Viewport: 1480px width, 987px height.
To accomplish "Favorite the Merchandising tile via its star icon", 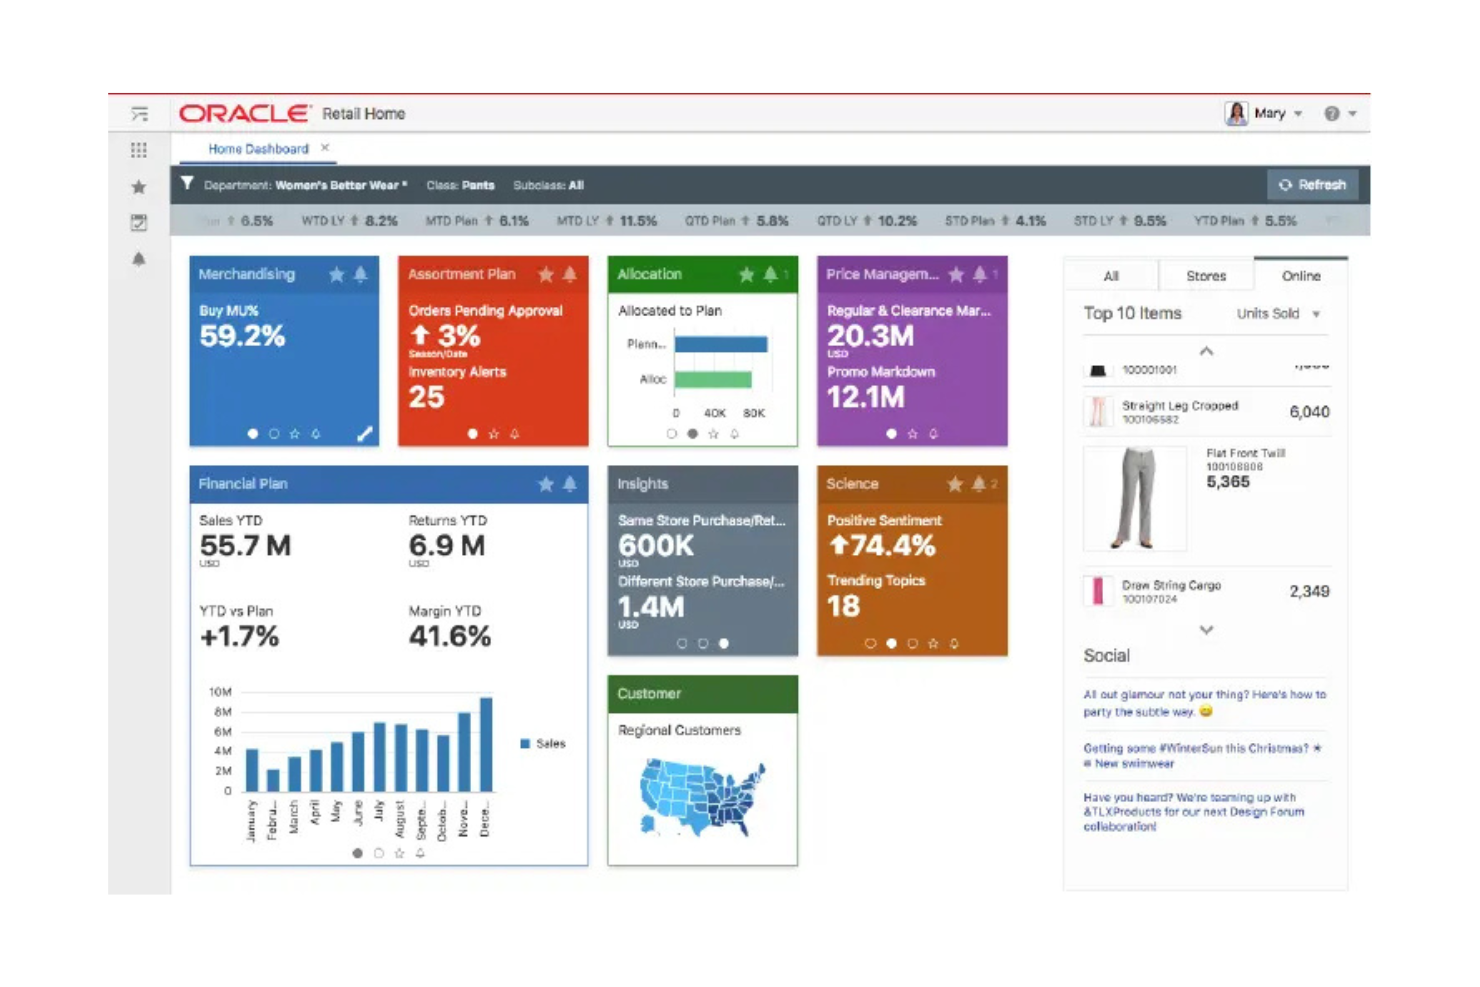I will point(337,273).
